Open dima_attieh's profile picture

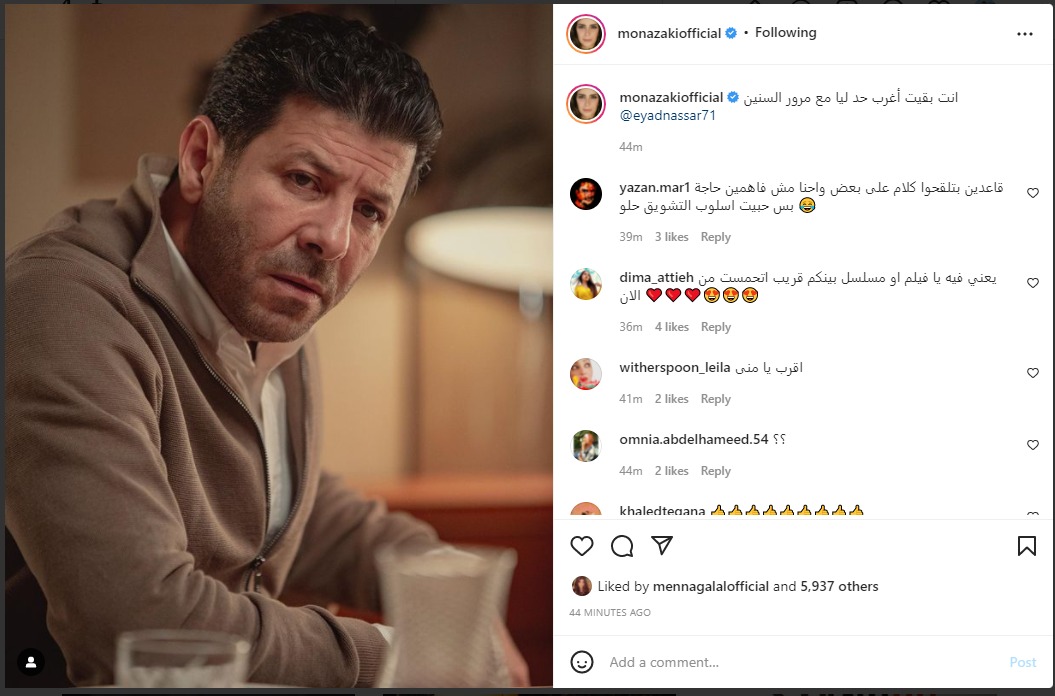(x=587, y=284)
